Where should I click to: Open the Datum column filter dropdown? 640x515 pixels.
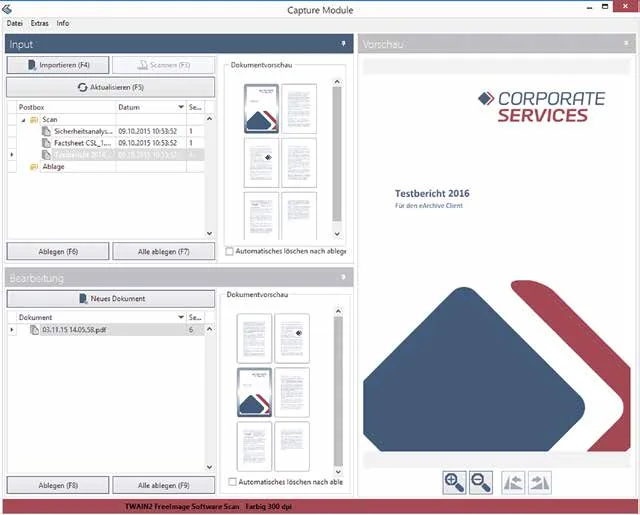tap(181, 107)
